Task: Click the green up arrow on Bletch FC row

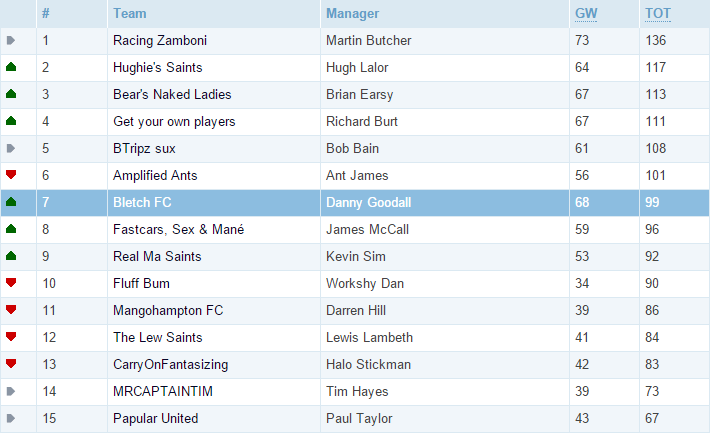Action: point(11,202)
